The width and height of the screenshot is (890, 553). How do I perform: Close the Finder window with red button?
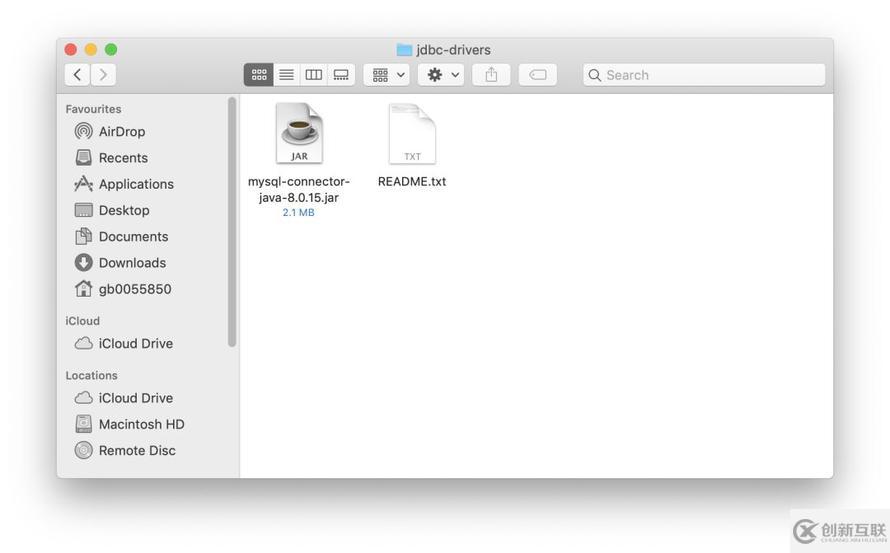(71, 49)
